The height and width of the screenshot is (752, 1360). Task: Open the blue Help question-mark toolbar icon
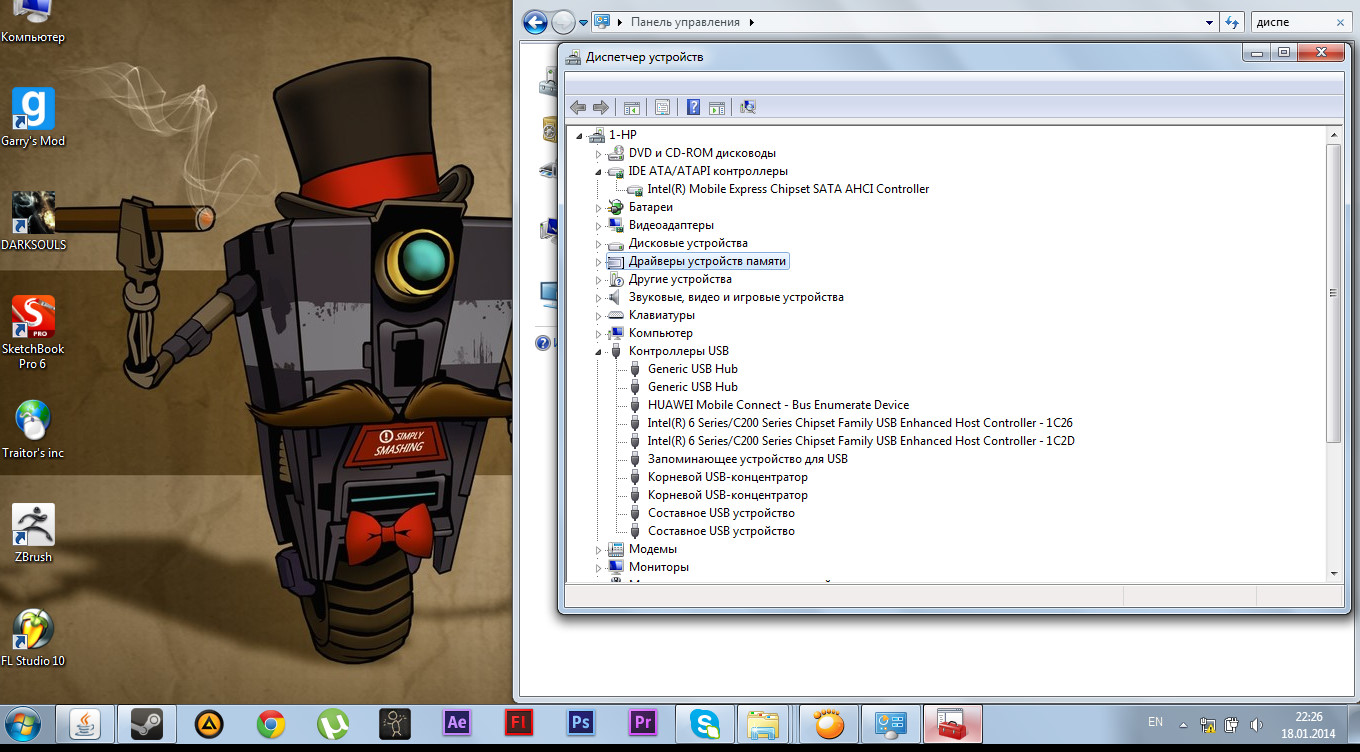point(693,107)
